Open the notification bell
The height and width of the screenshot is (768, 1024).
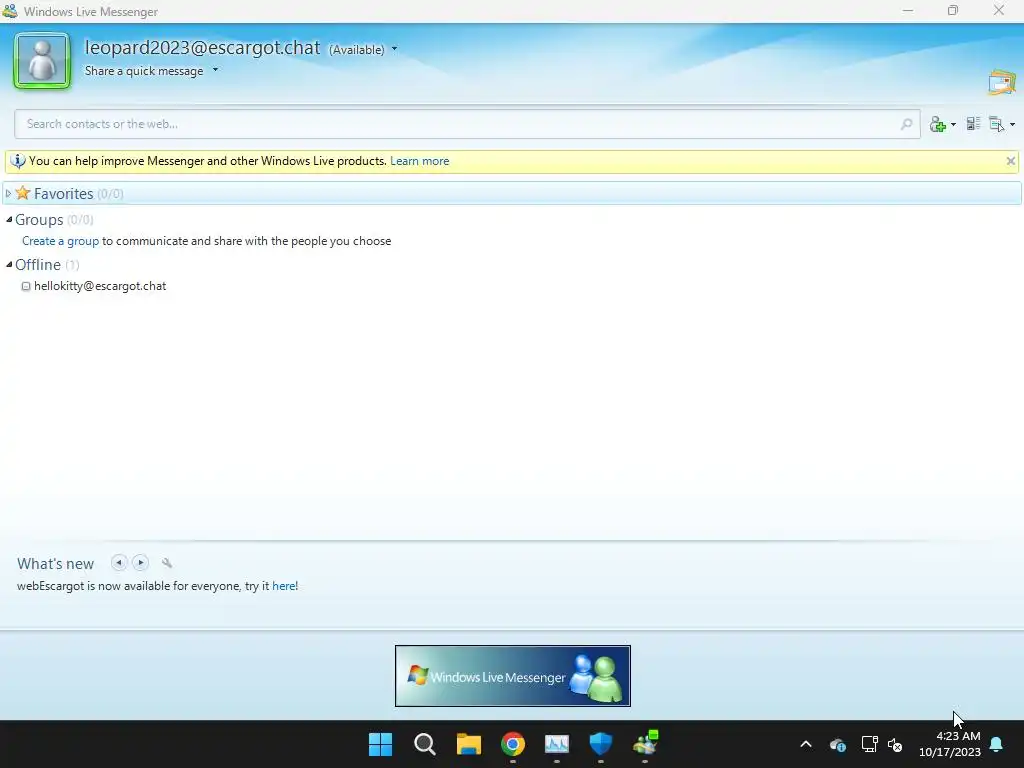pyautogui.click(x=997, y=744)
